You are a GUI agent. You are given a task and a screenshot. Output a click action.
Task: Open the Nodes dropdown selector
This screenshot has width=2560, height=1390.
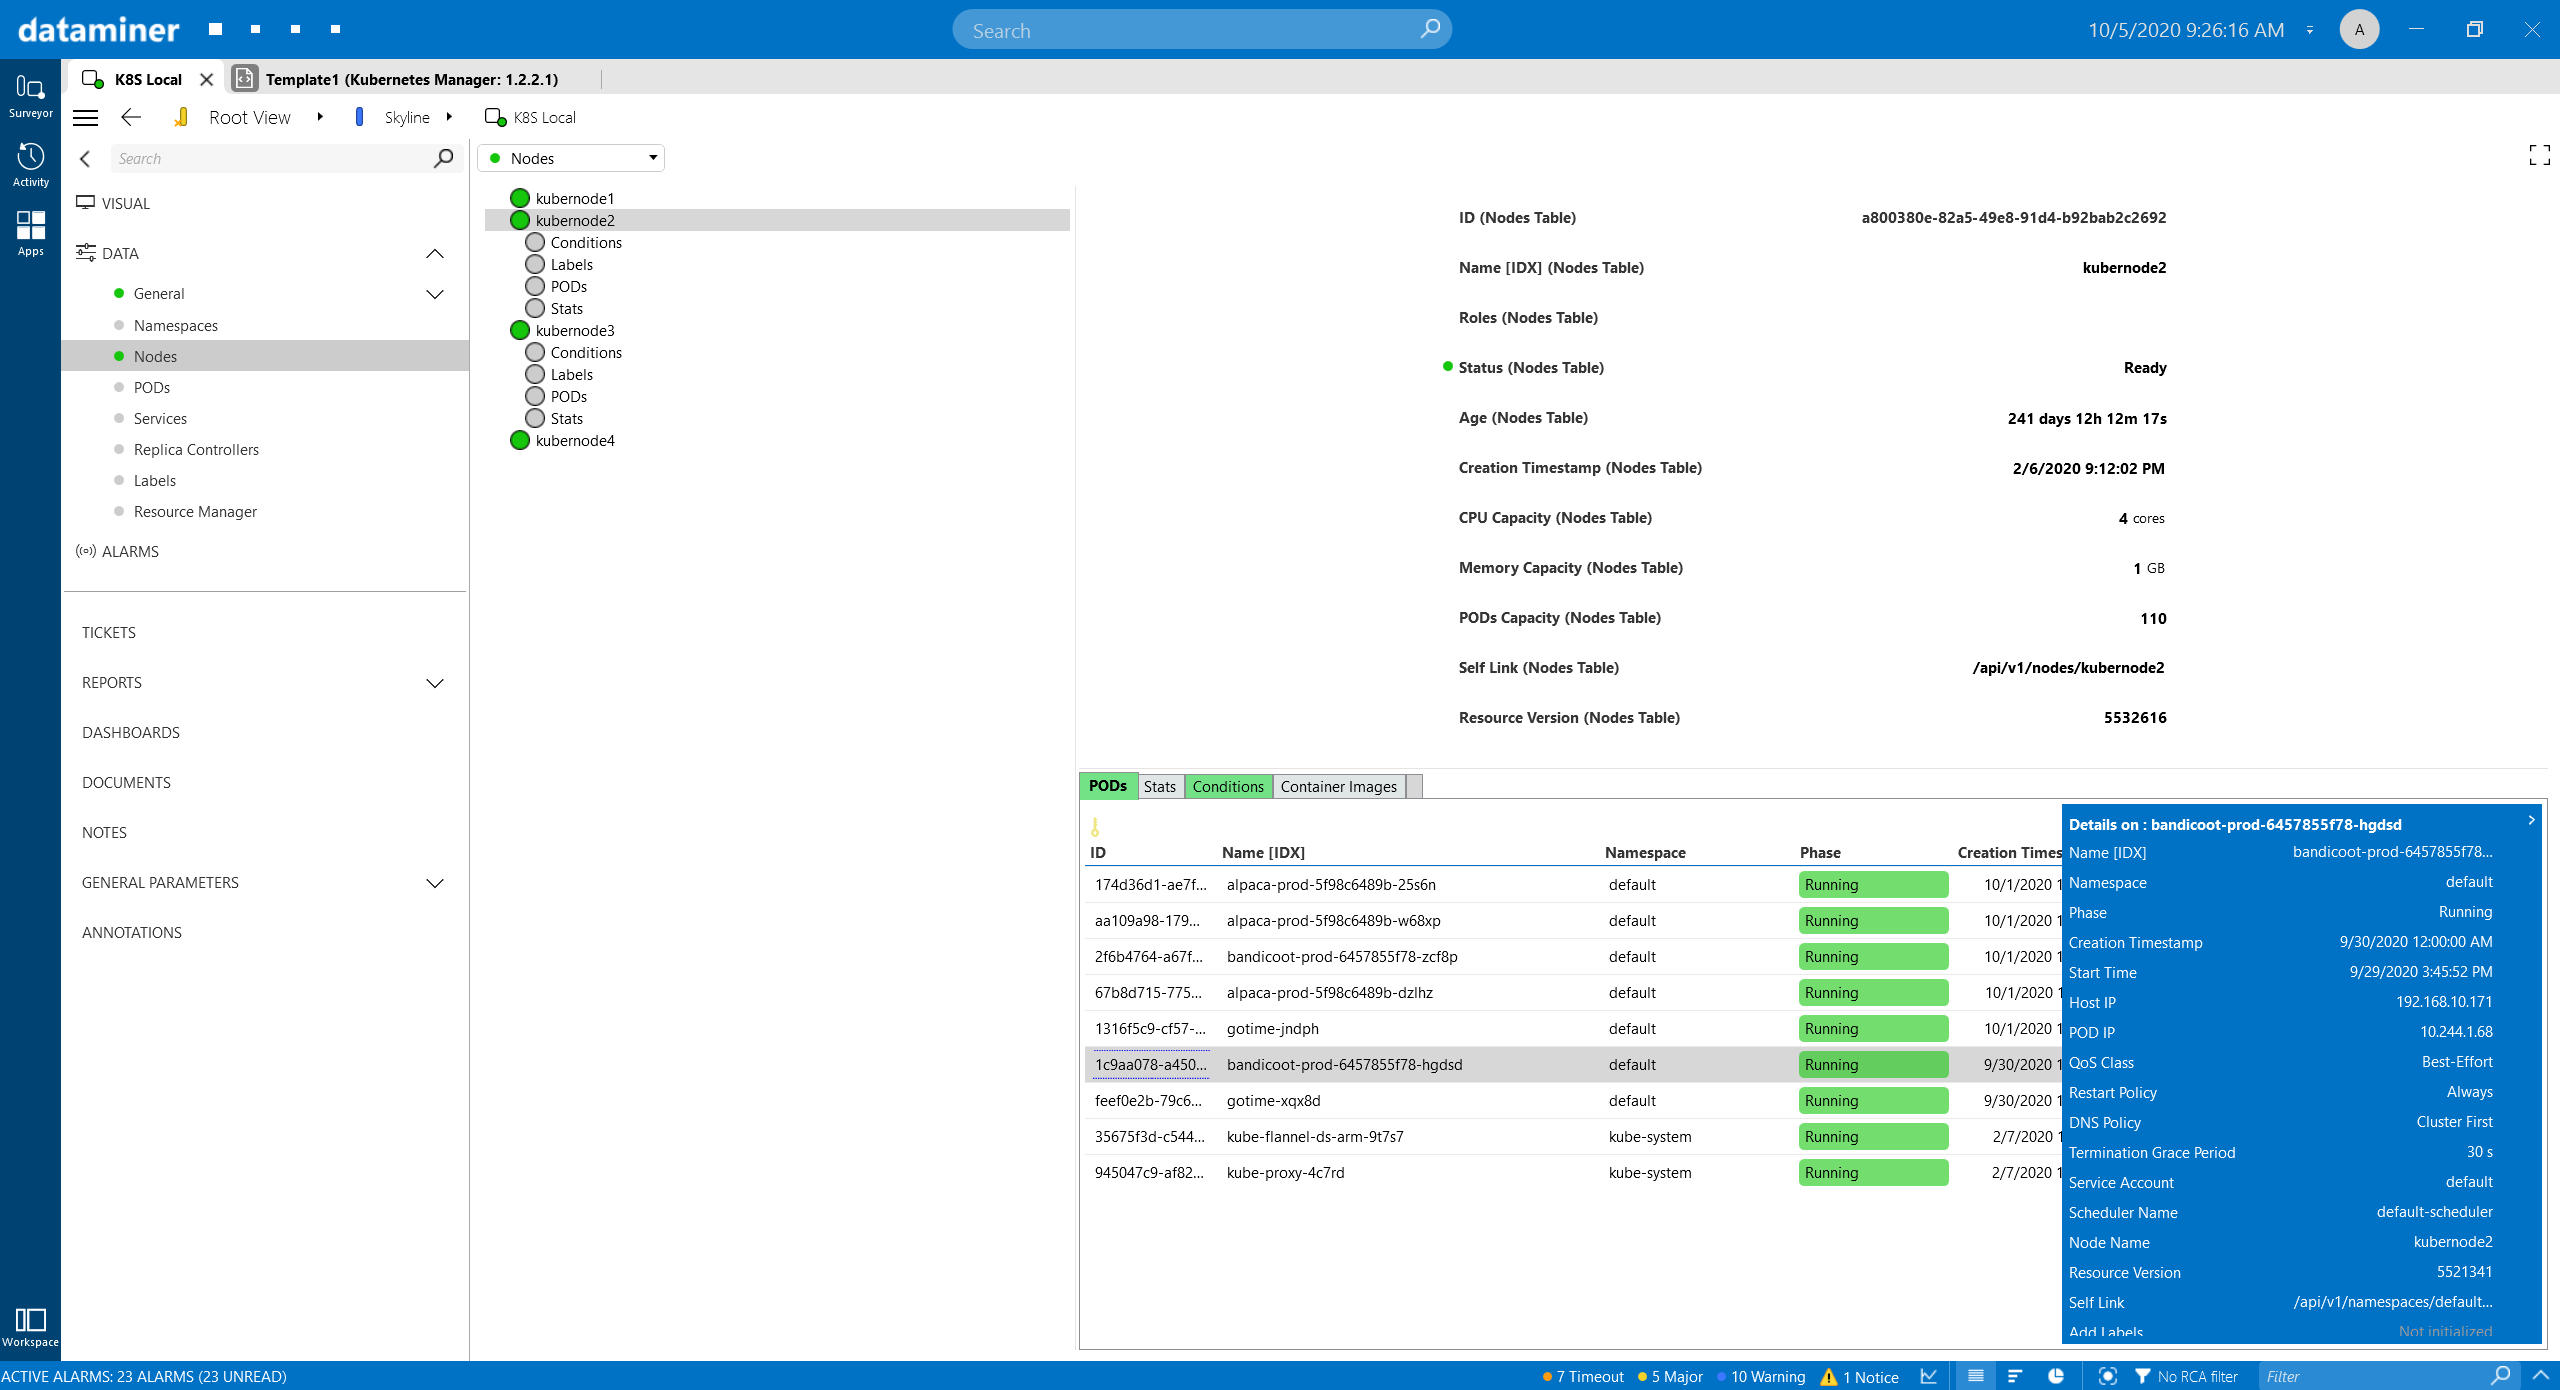click(x=572, y=158)
